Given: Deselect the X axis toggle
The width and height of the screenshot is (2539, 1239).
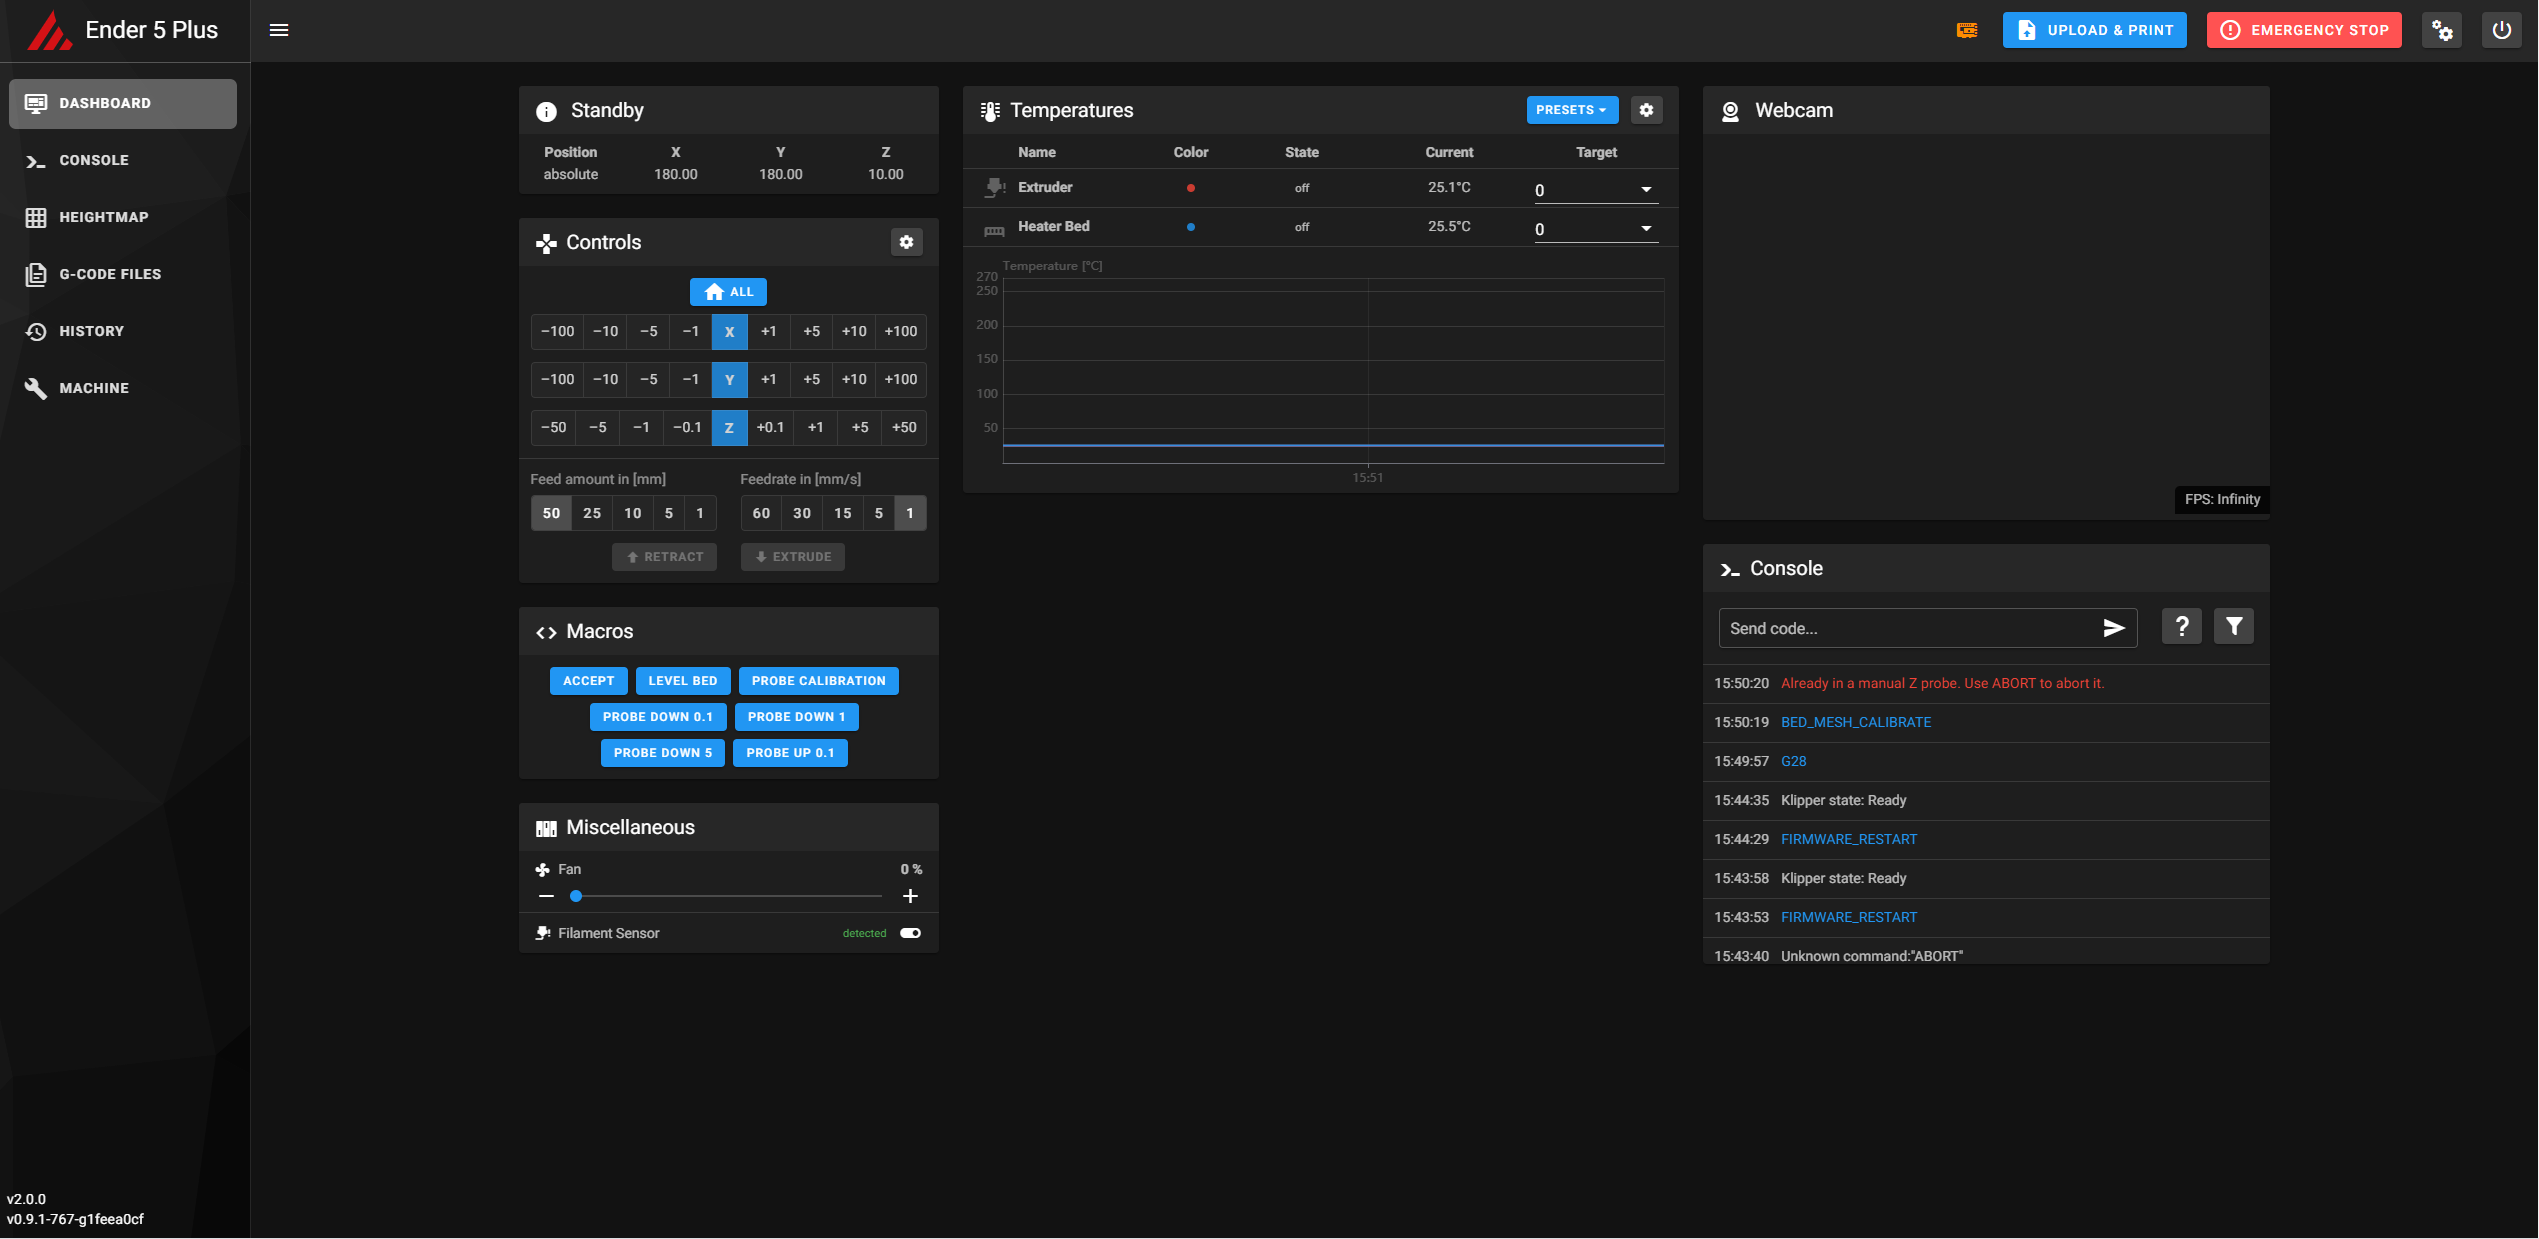Looking at the screenshot, I should (x=729, y=331).
